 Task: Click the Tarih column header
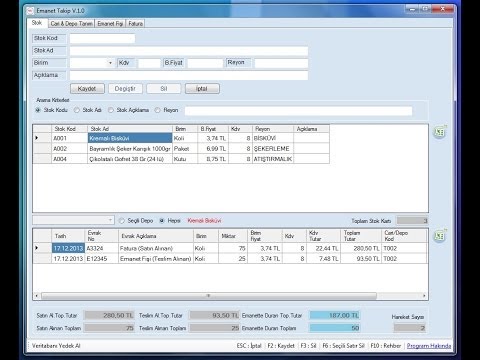(68, 236)
